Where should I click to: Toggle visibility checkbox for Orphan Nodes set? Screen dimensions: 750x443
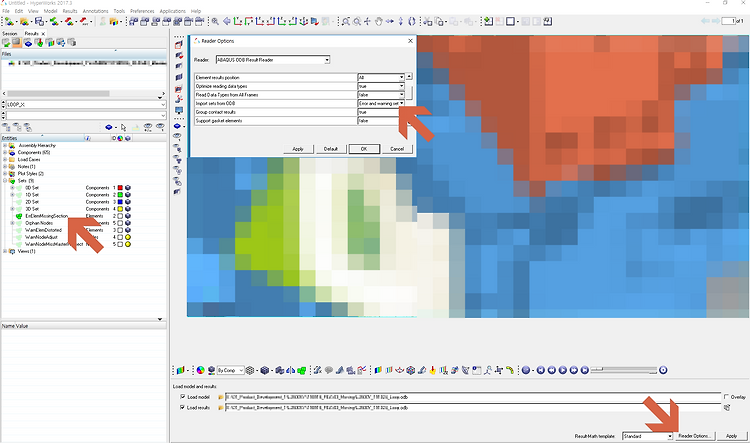[121, 223]
